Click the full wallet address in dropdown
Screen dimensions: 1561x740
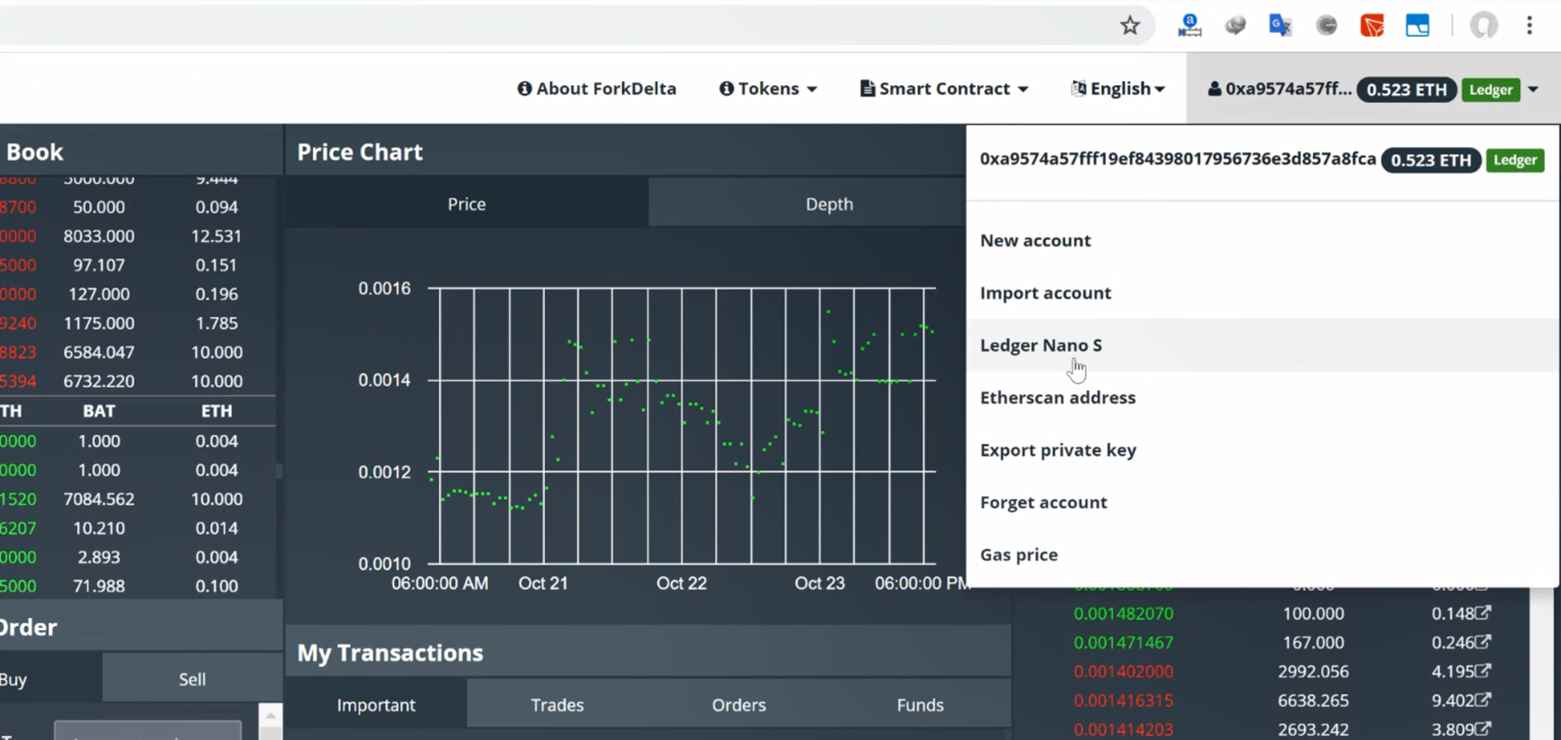(1177, 159)
